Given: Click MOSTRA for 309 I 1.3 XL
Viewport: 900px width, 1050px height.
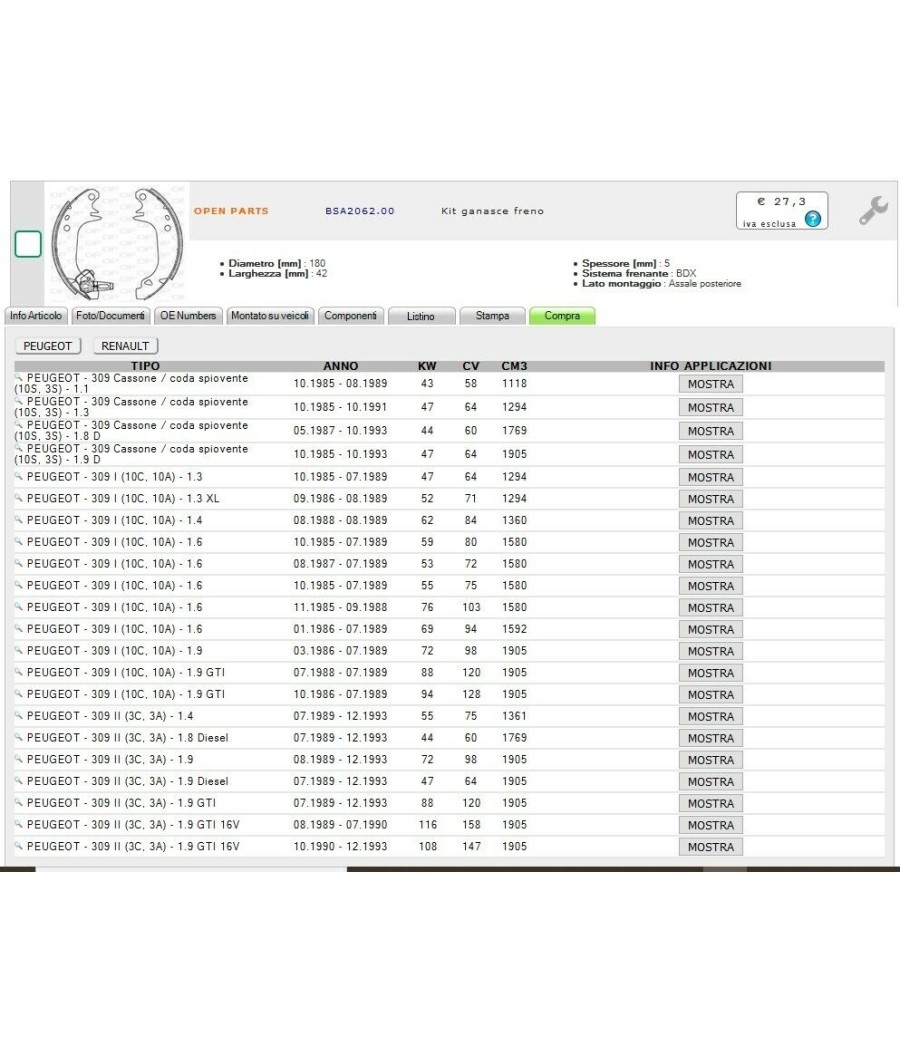Looking at the screenshot, I should pos(710,499).
